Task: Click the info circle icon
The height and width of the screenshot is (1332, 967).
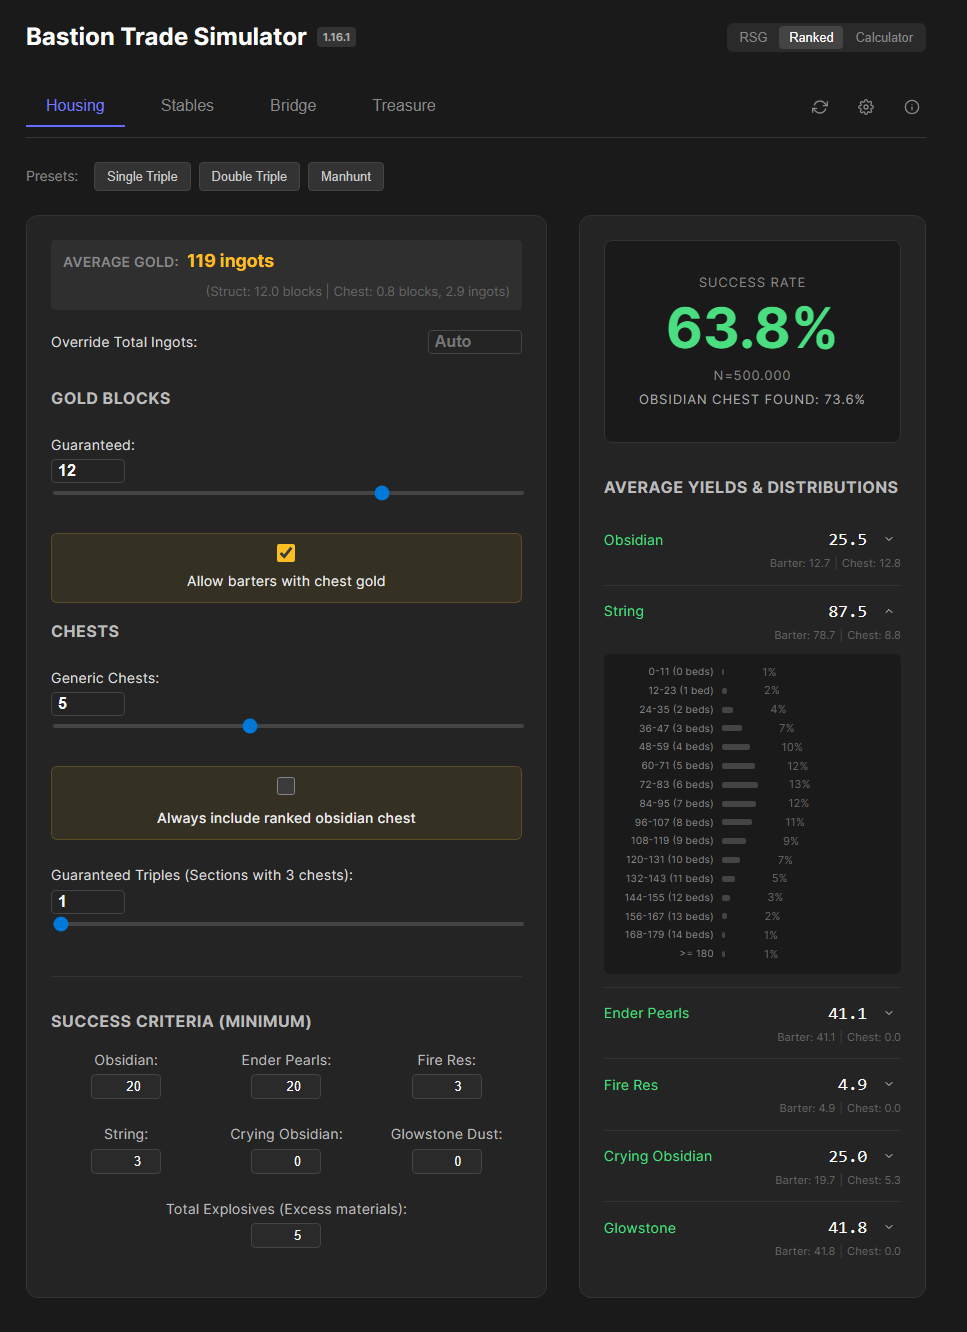Action: [x=912, y=107]
